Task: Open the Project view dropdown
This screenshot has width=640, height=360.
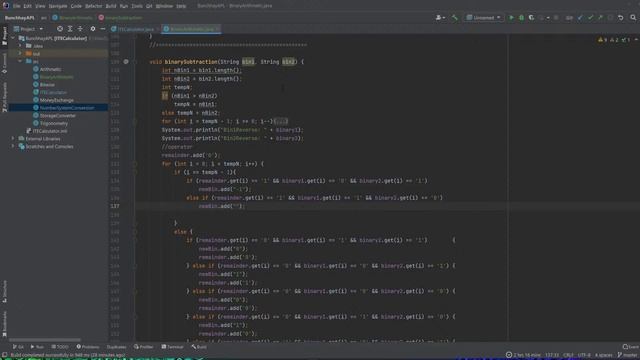Action: [x=28, y=29]
